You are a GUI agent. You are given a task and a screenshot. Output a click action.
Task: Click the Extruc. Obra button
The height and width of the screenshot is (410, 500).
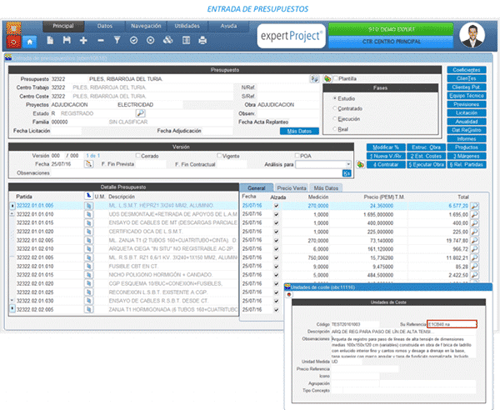coord(426,147)
